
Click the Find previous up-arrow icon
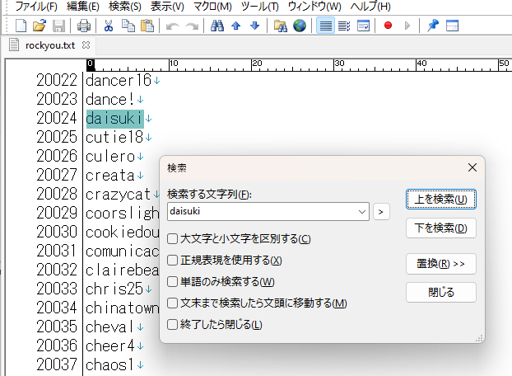[x=236, y=26]
